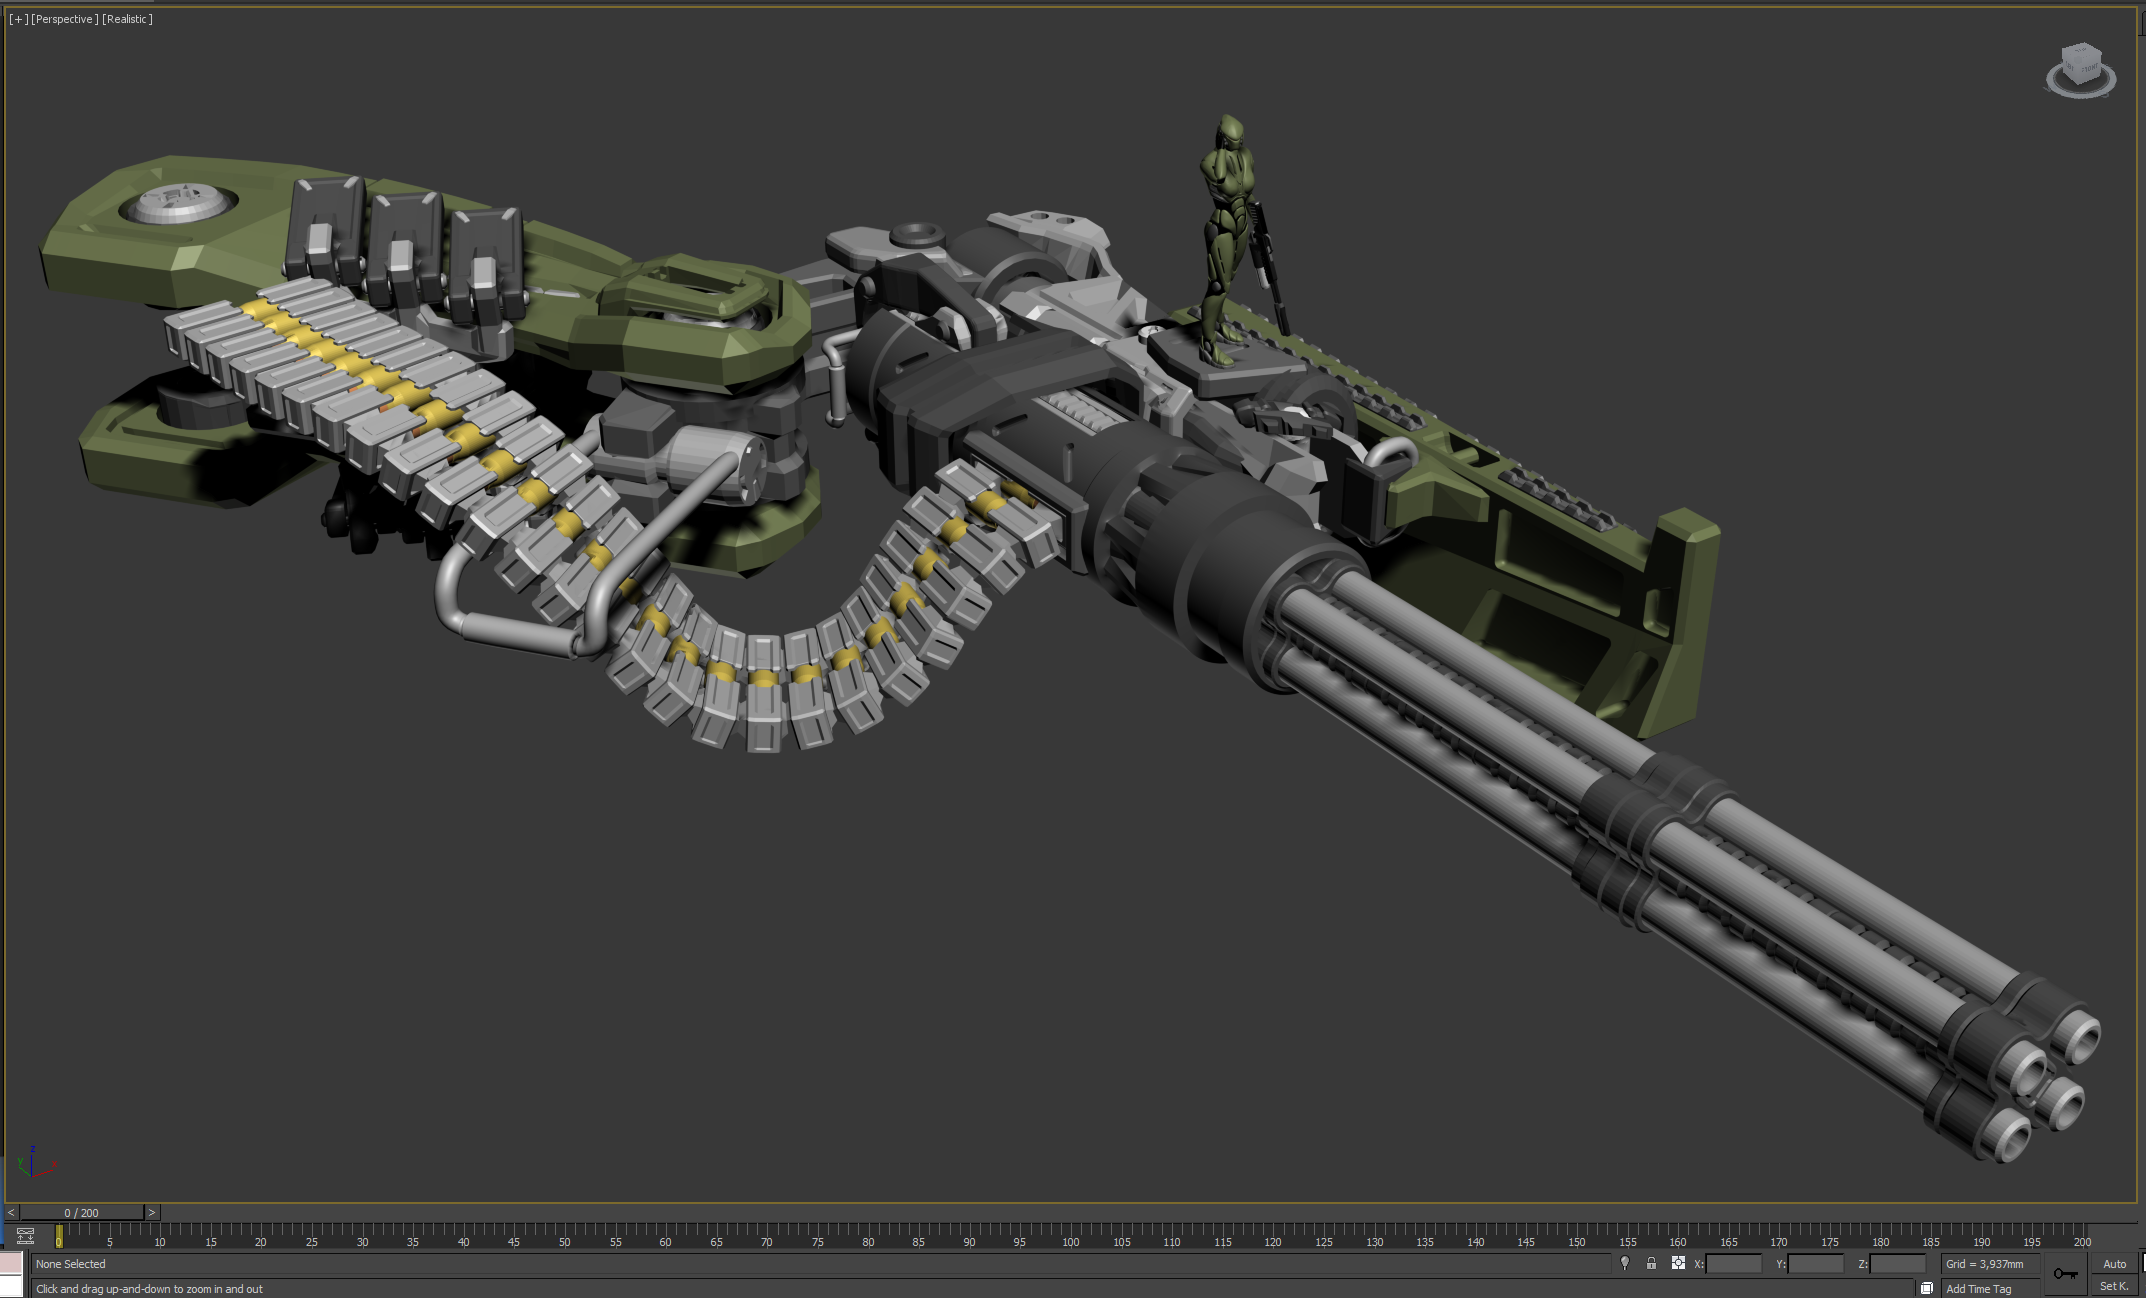The height and width of the screenshot is (1298, 2146).
Task: Open the [Realistic] shading mode menu
Action: tap(127, 19)
